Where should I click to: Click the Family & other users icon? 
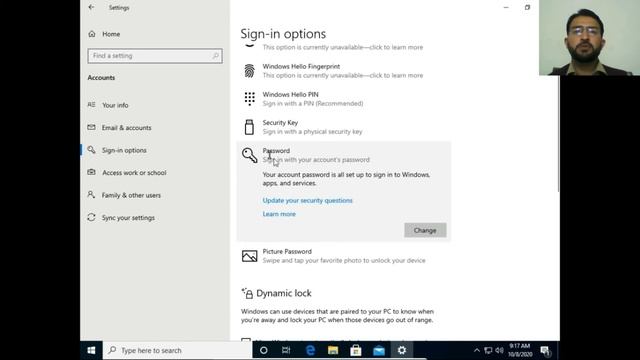tap(91, 195)
